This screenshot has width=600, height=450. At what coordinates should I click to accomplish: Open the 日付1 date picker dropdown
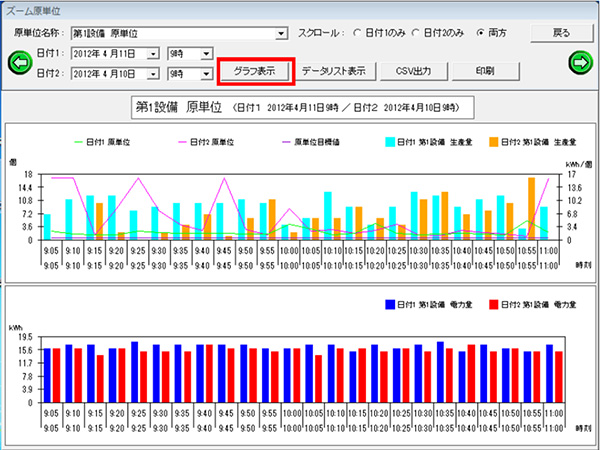[x=153, y=53]
